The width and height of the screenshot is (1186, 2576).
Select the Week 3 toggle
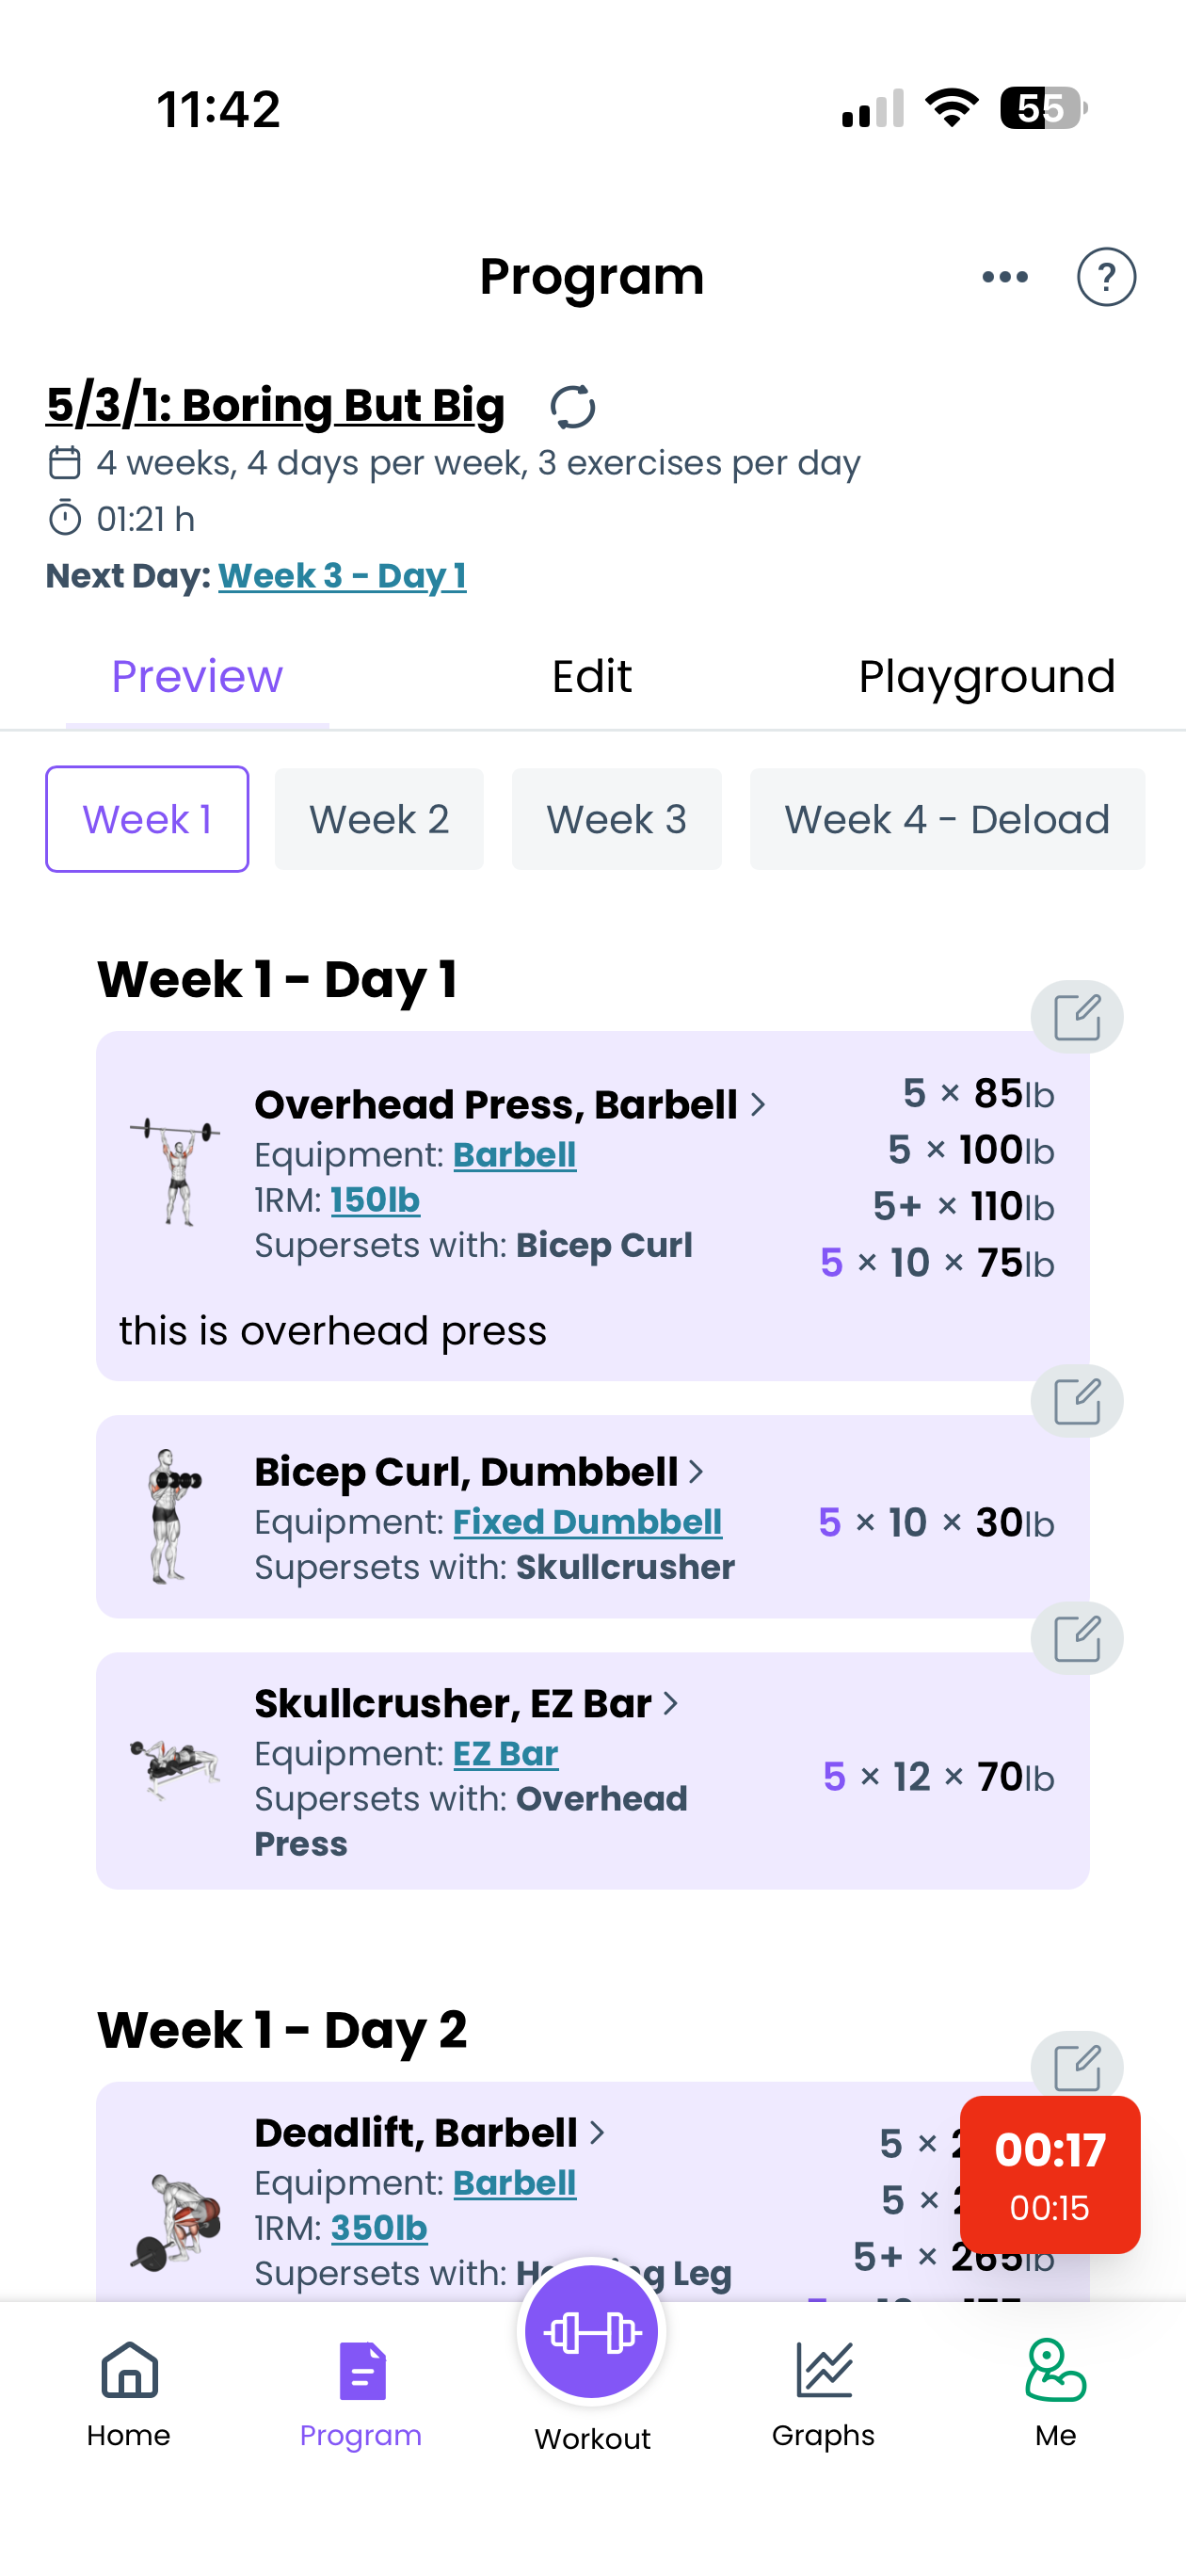coord(616,818)
